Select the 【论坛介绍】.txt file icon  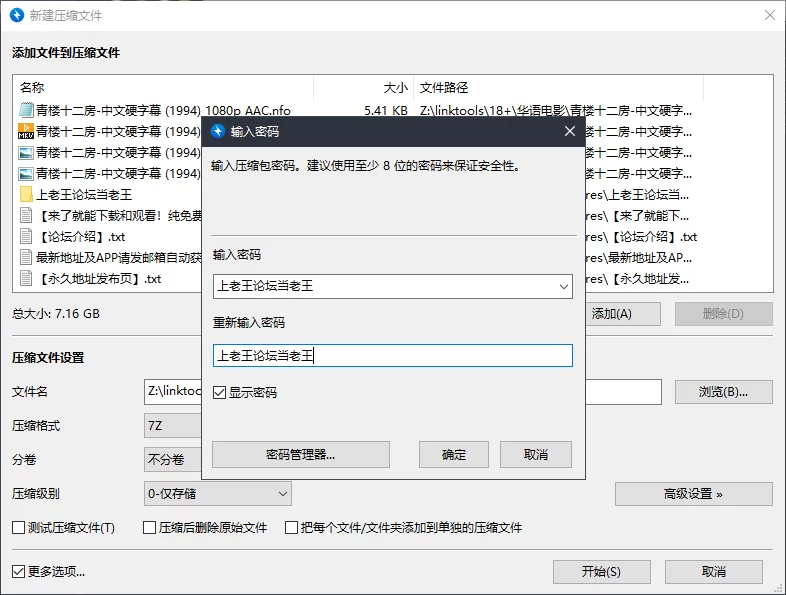26,237
